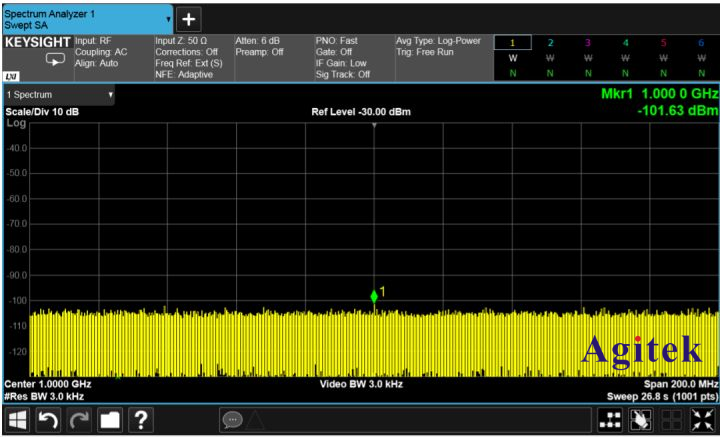Screen dimensions: 720x437
Task: Click the full screen arrows icon
Action: click(x=701, y=421)
